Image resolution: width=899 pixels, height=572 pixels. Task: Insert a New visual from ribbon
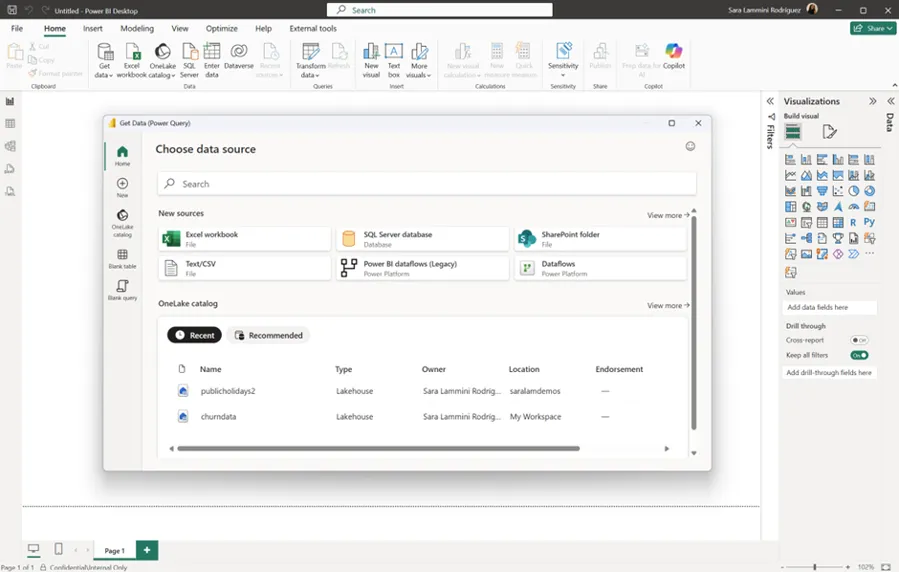[371, 60]
